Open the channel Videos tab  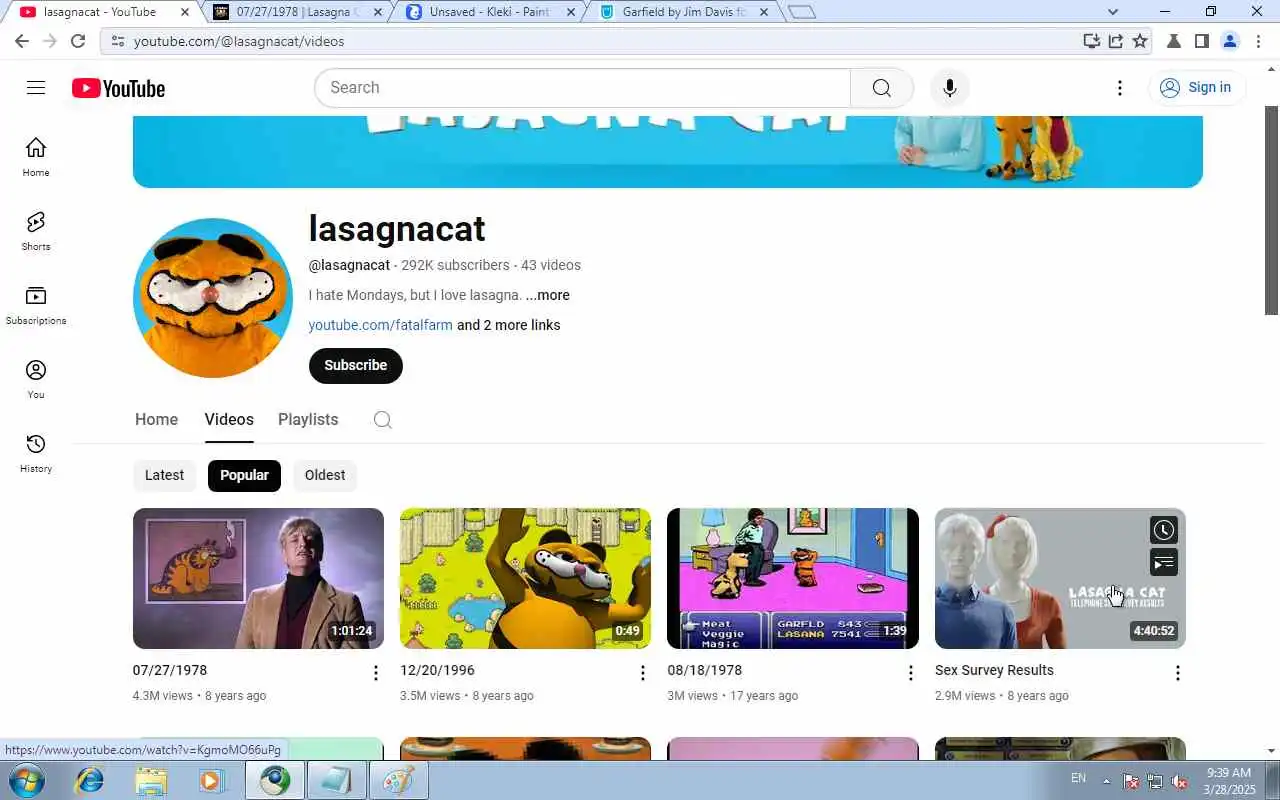pos(229,420)
